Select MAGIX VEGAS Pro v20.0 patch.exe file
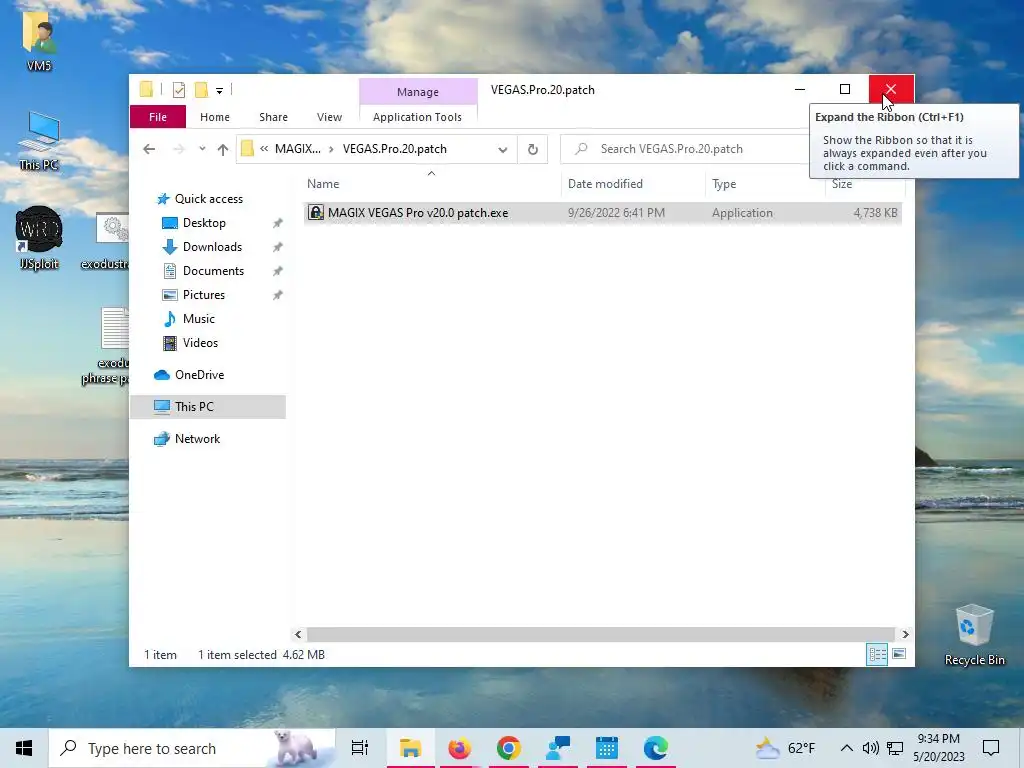1024x768 pixels. (418, 213)
